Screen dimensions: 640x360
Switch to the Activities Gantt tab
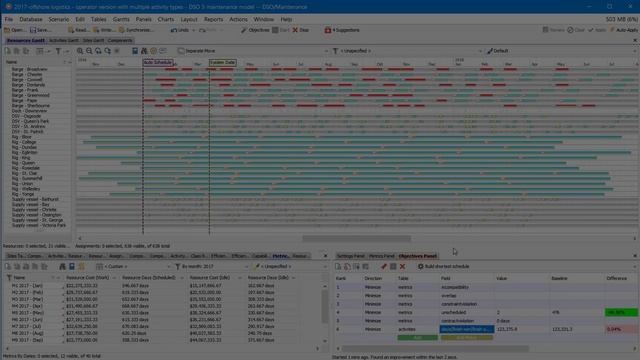coord(64,40)
